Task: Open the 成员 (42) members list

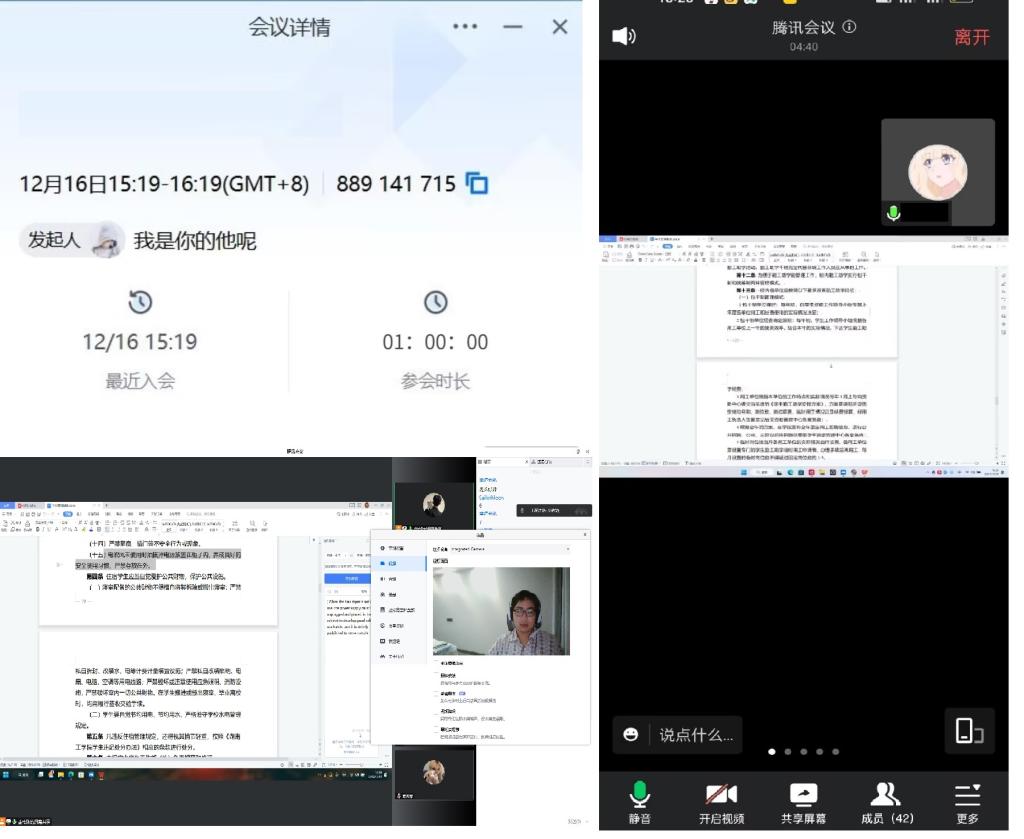Action: pyautogui.click(x=887, y=802)
